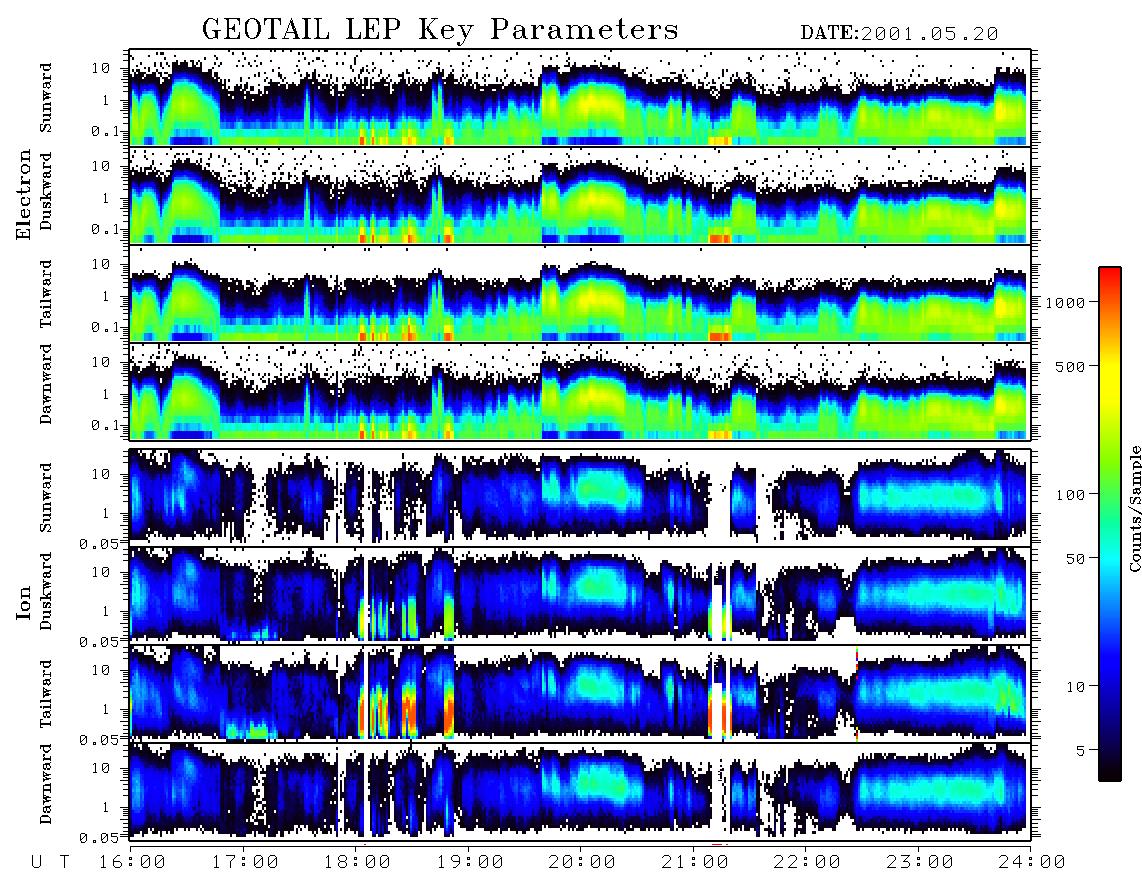Screen dimensions: 1142x880
Task: Click the 23:00 time axis label
Action: click(919, 862)
